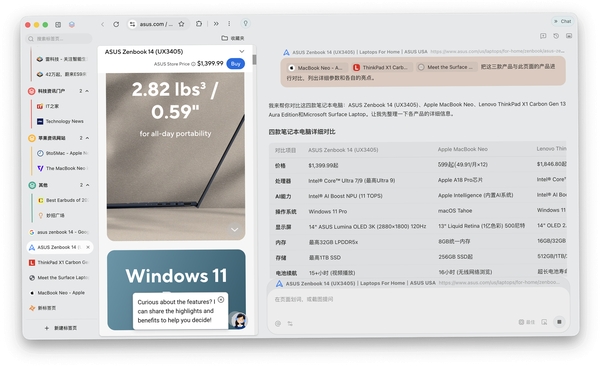Click info icon next to ASUS Store Price

pos(193,64)
